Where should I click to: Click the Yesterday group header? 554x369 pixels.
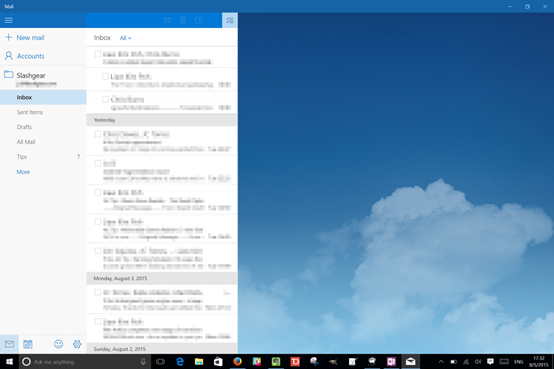click(162, 120)
